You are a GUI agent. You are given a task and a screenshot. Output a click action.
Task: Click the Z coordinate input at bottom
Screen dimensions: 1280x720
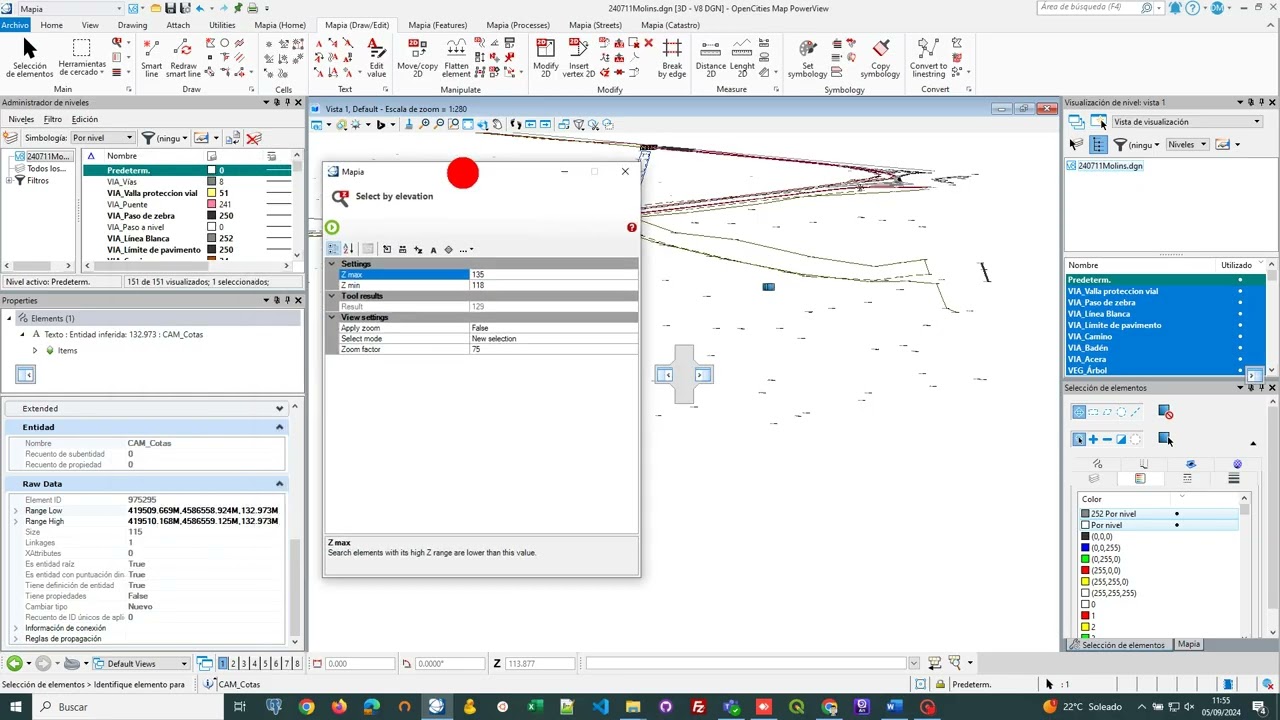pos(539,664)
